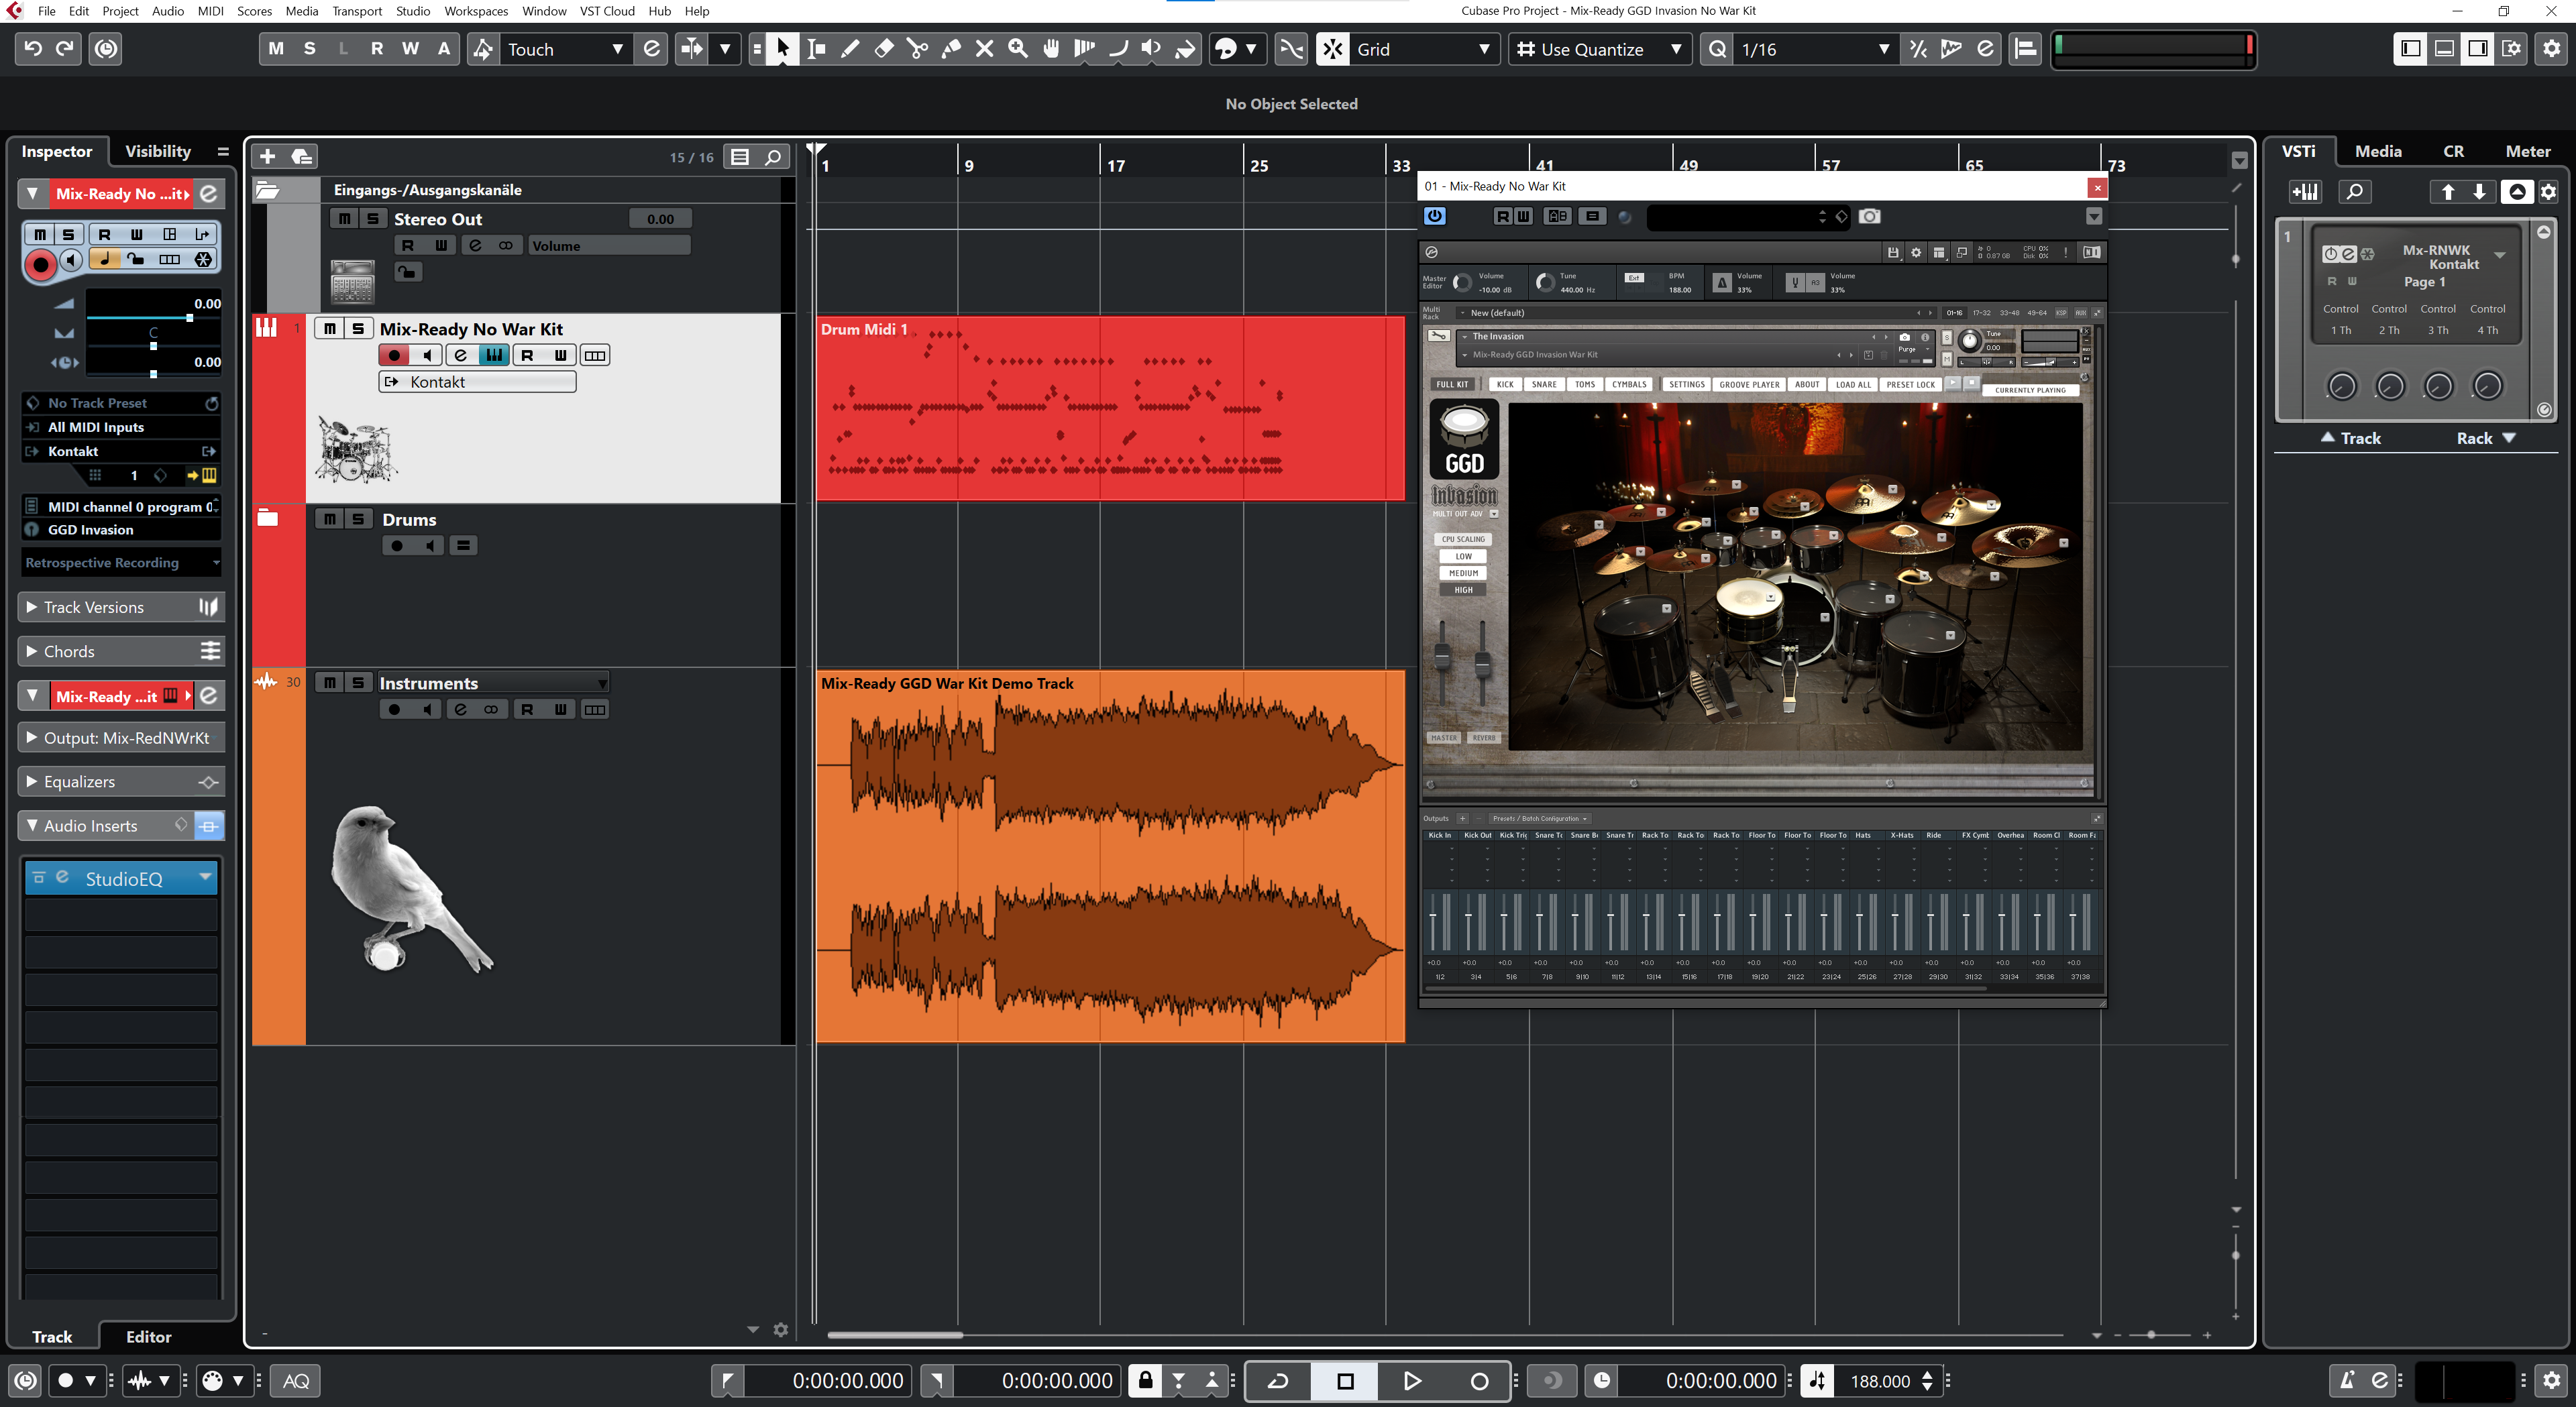The width and height of the screenshot is (2576, 1407).
Task: Open the 1/16 quantize preset dropdown
Action: click(1883, 49)
